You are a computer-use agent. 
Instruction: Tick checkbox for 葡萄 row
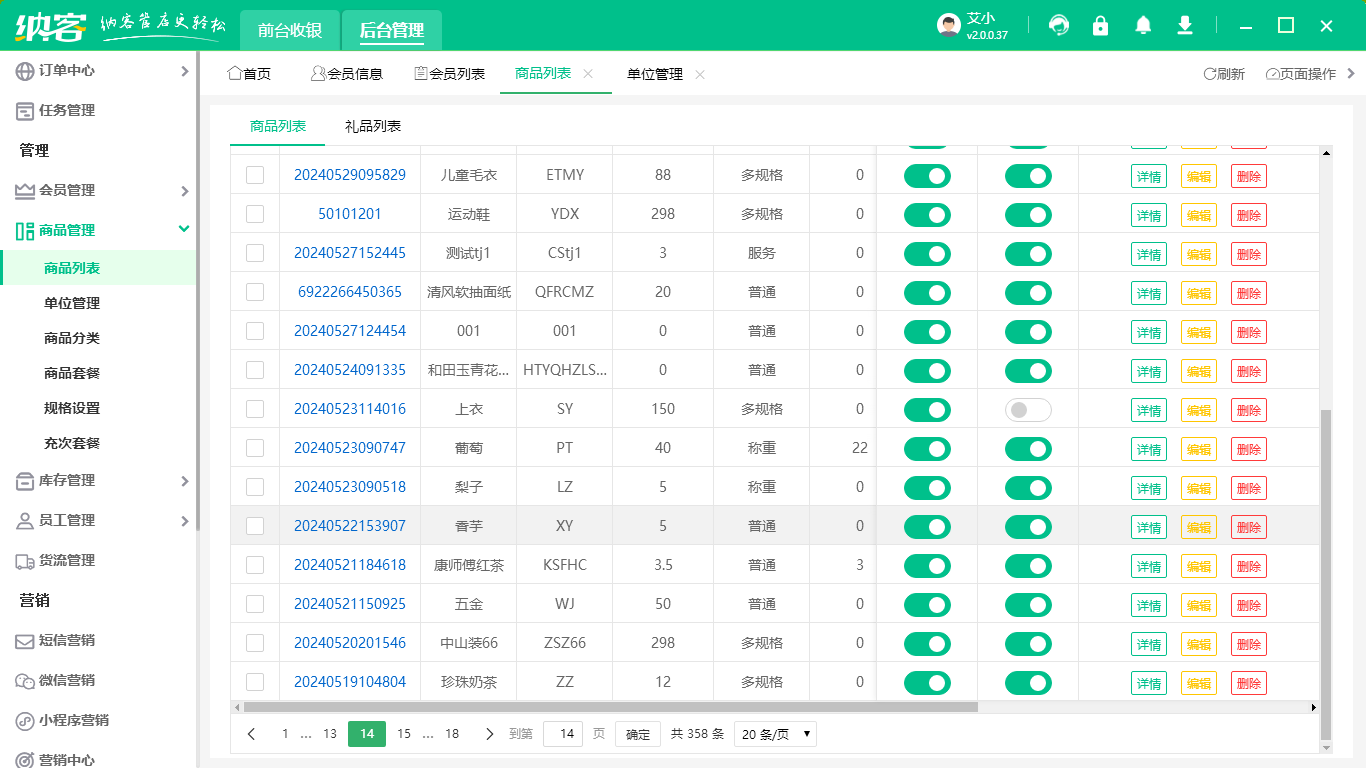255,448
